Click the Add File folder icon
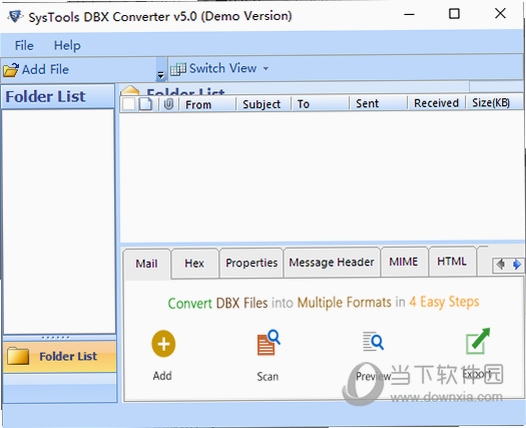Screen dimensions: 526x428 pos(11,70)
